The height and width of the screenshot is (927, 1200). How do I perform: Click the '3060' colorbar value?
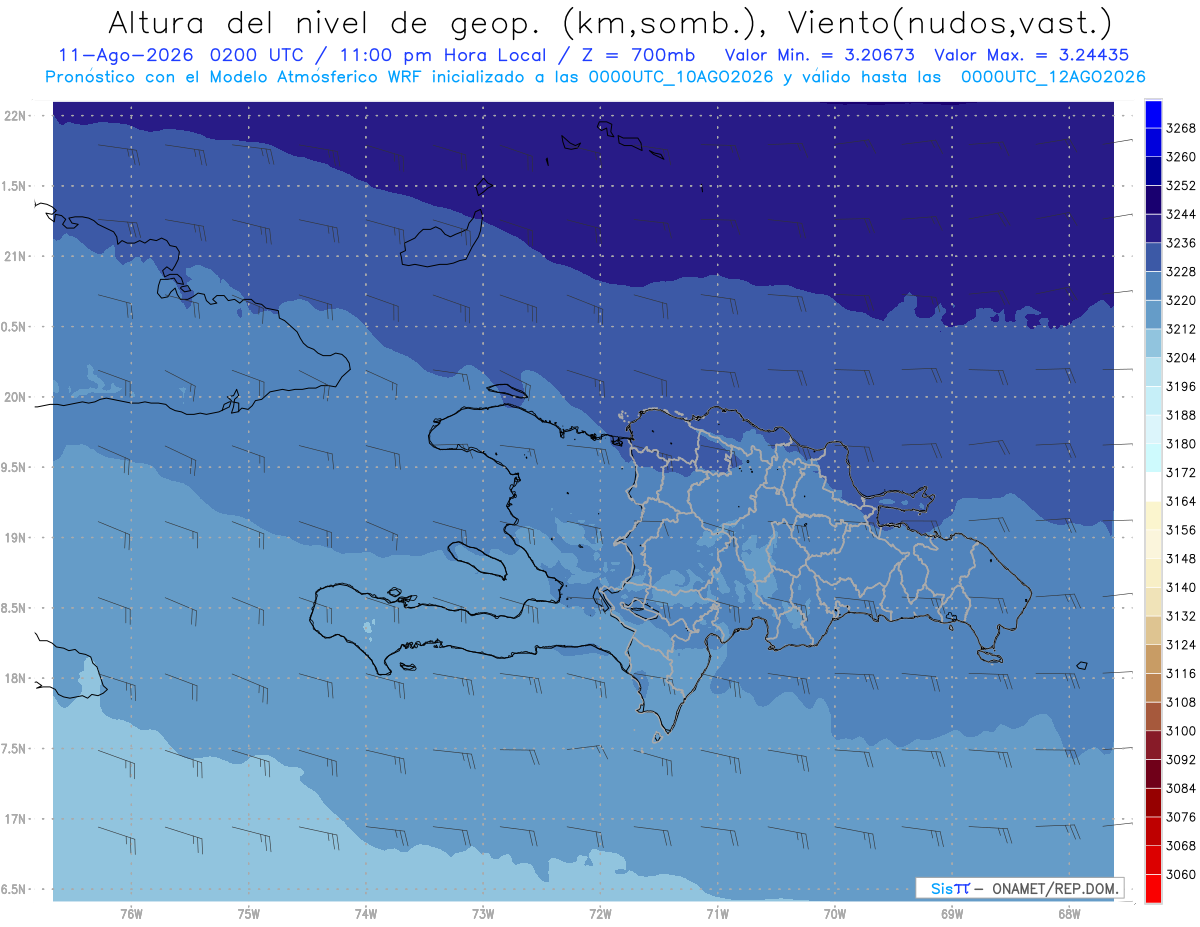1180,874
